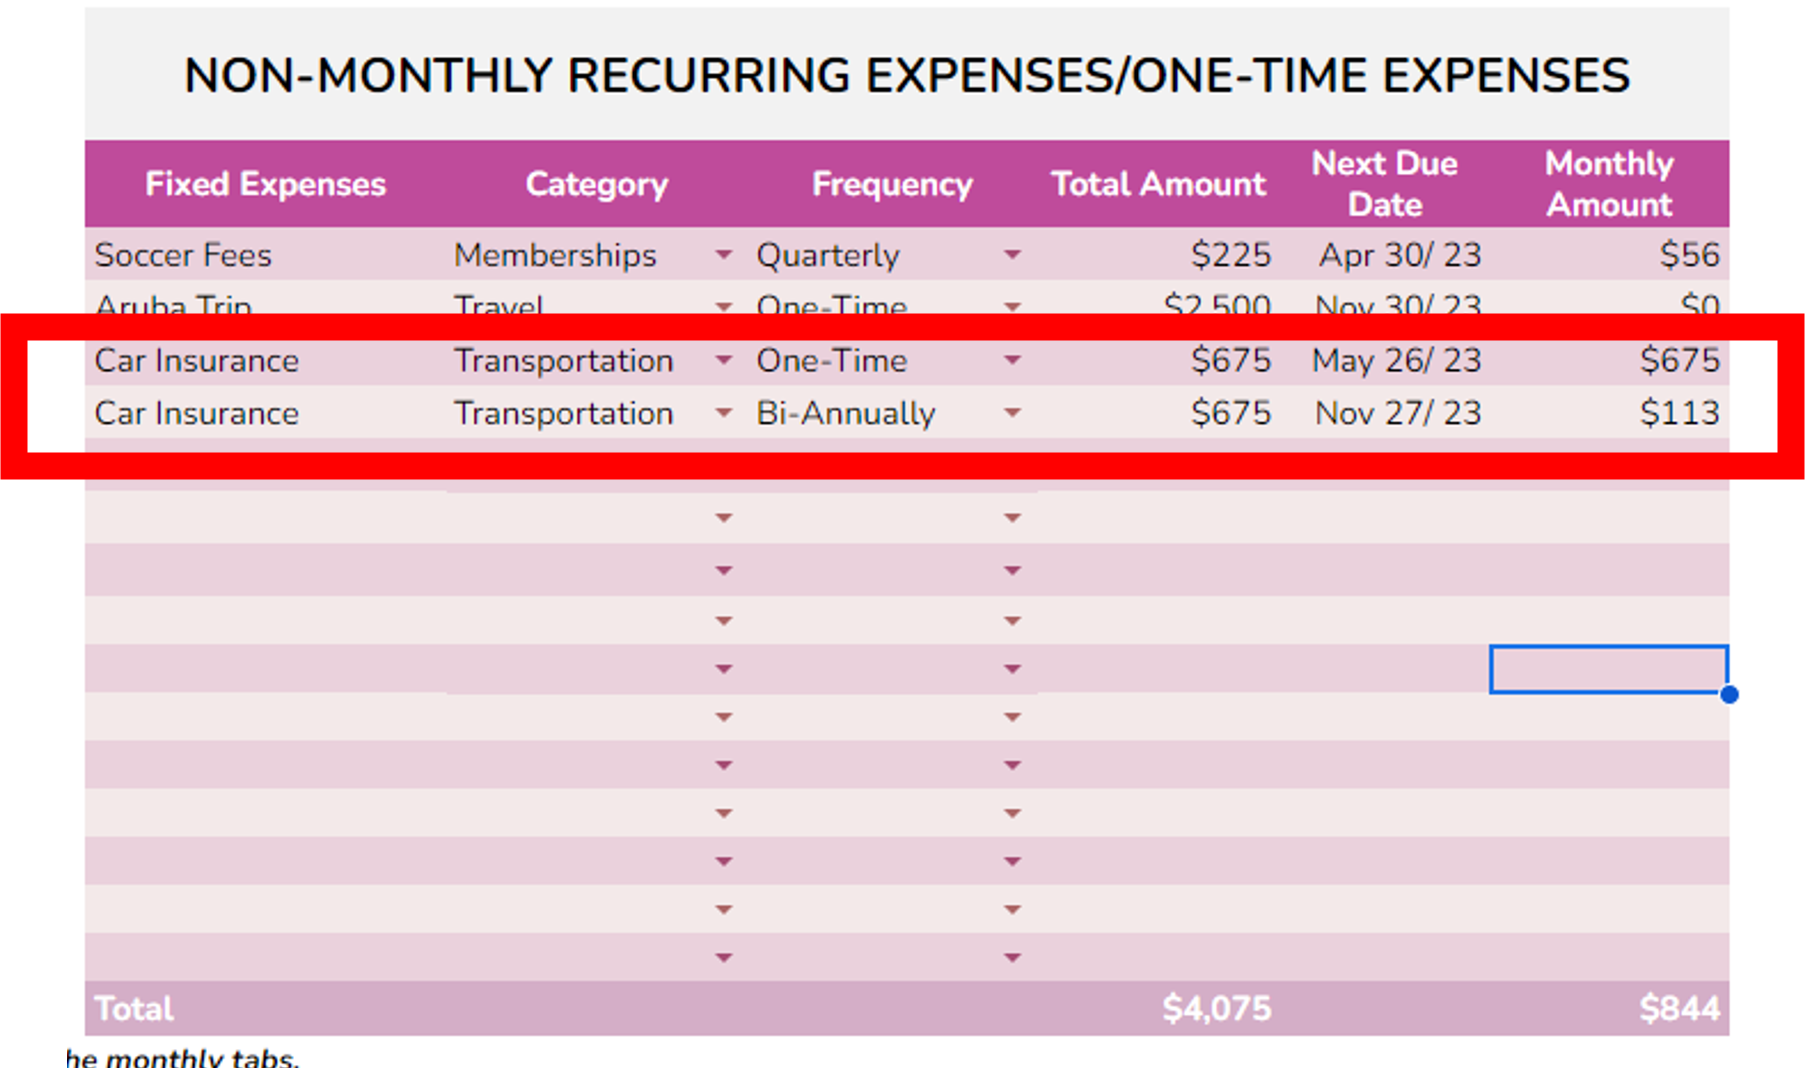
Task: Open Category dropdown for Bi-Annually Car Insurance row
Action: [x=724, y=413]
